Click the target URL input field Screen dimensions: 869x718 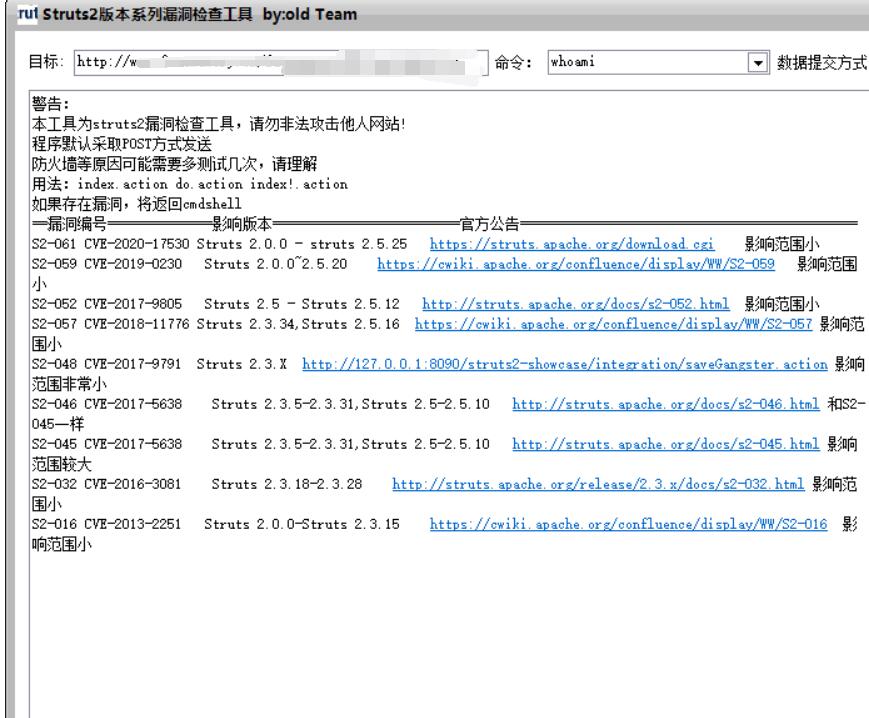tap(281, 63)
